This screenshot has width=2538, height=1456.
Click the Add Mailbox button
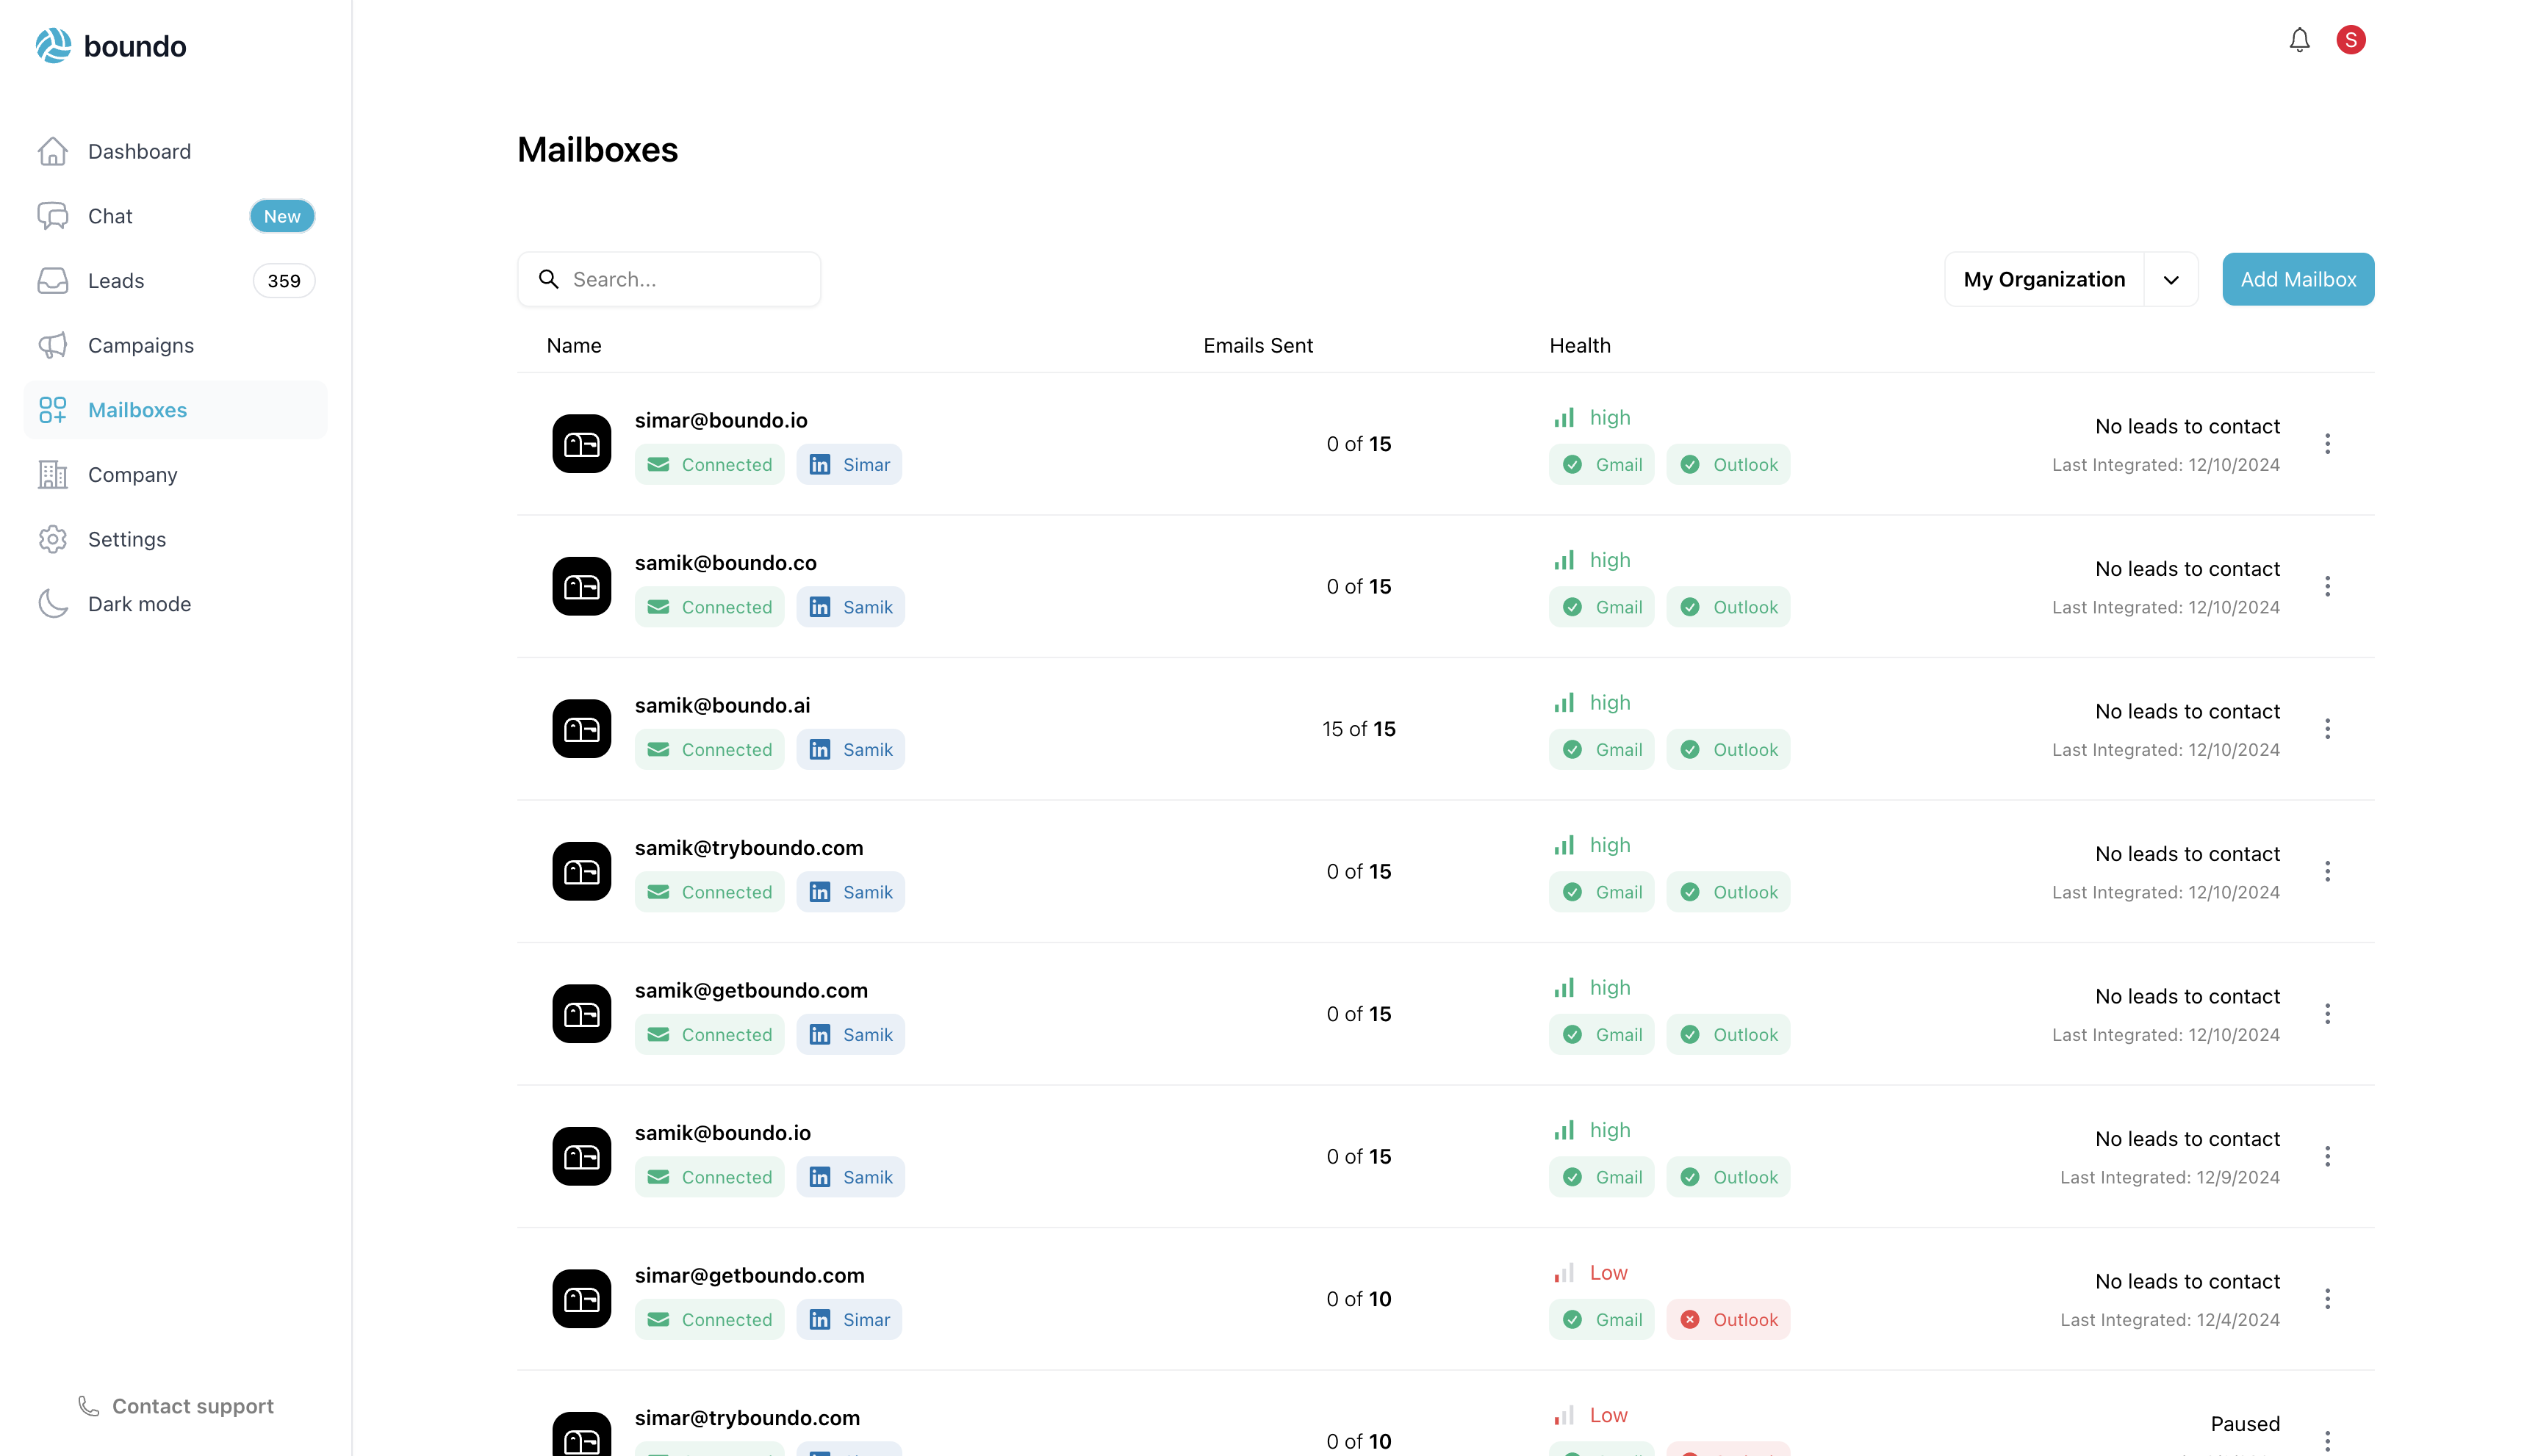pos(2297,280)
